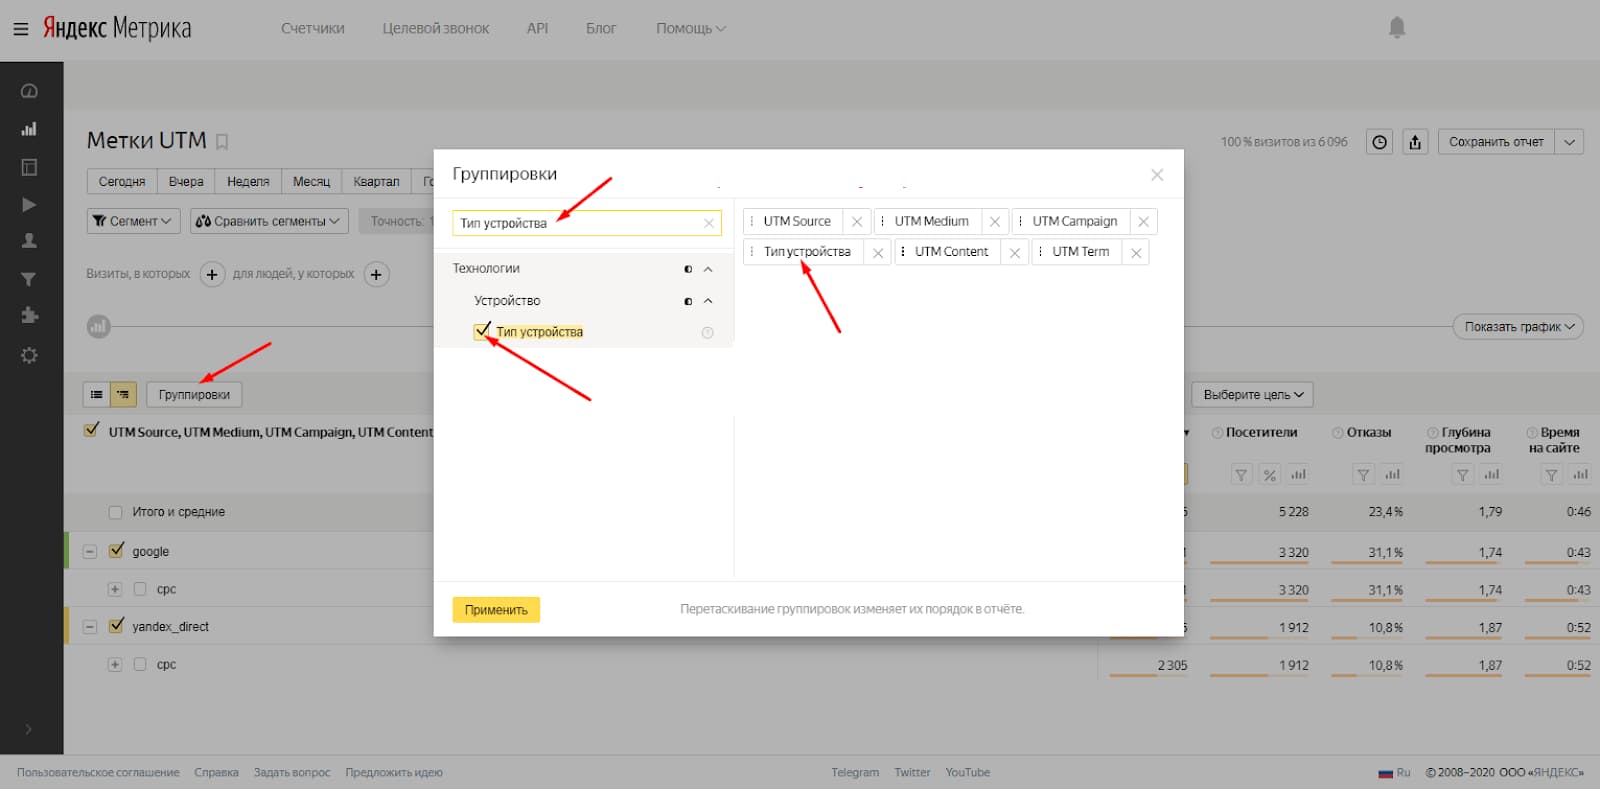Show percent values in Посетители column
The width and height of the screenshot is (1600, 789).
coord(1269,475)
